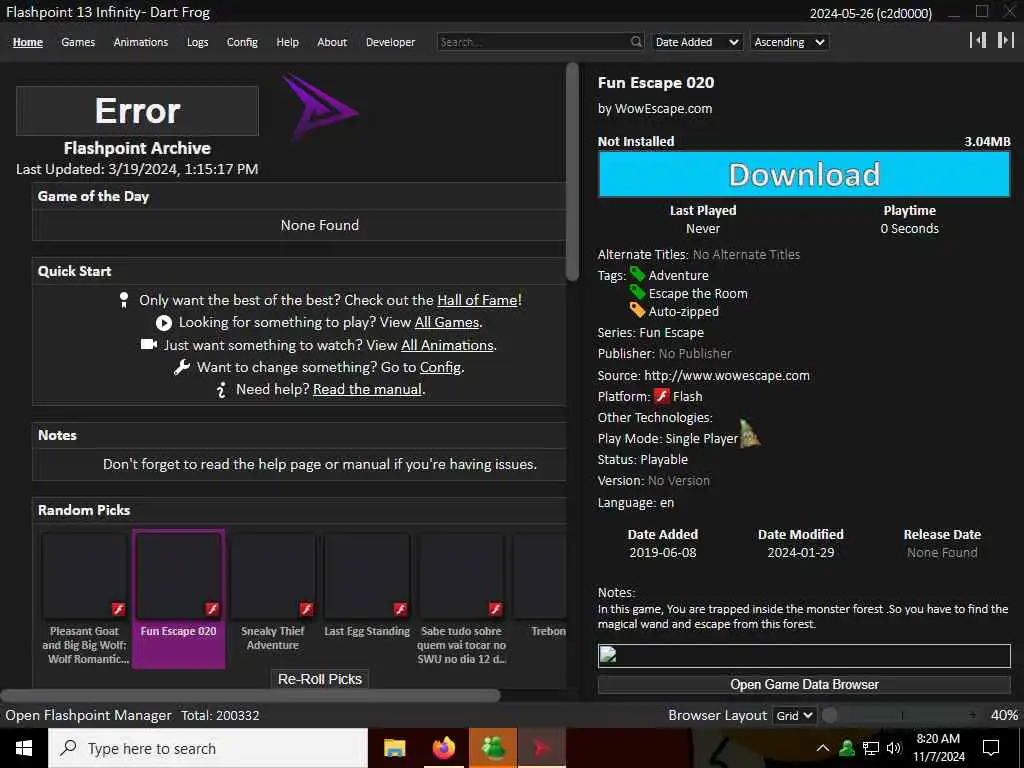The image size is (1024, 768).
Task: Click the Windows taskbar search box
Action: (208, 748)
